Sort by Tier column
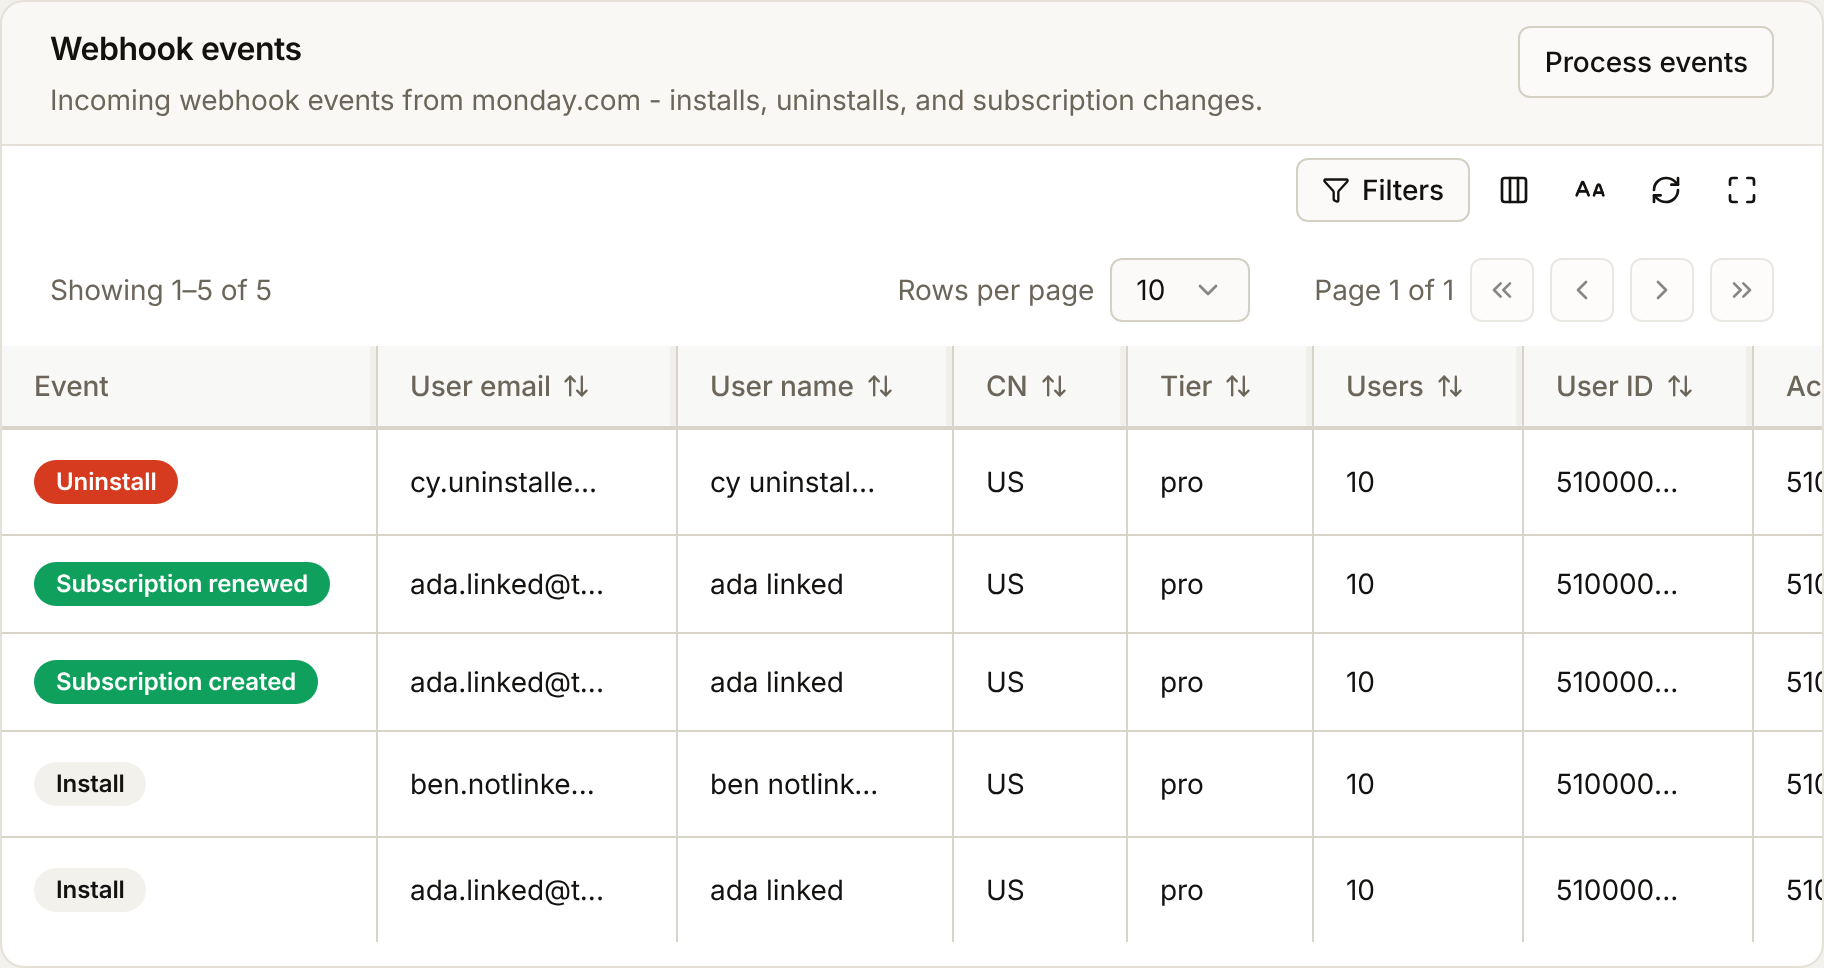 (1238, 386)
